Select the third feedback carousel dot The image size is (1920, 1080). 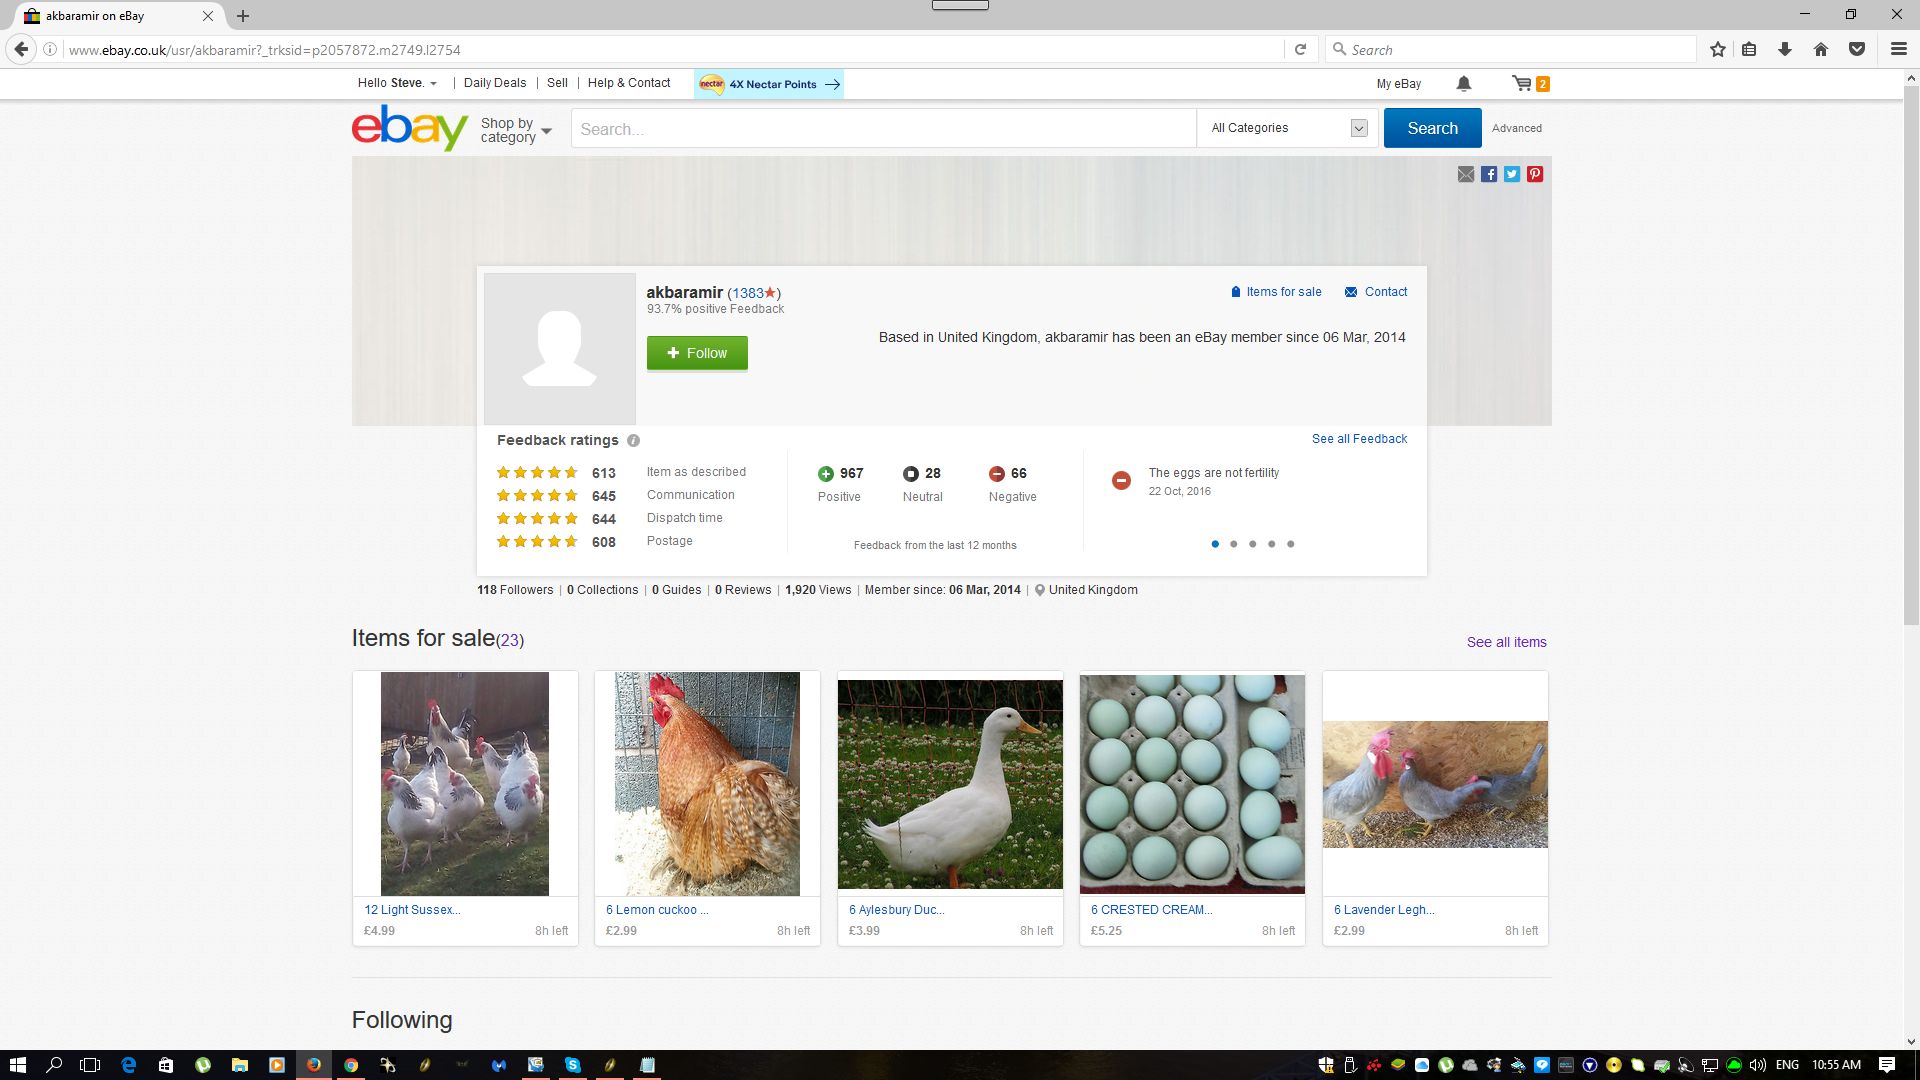(1253, 544)
